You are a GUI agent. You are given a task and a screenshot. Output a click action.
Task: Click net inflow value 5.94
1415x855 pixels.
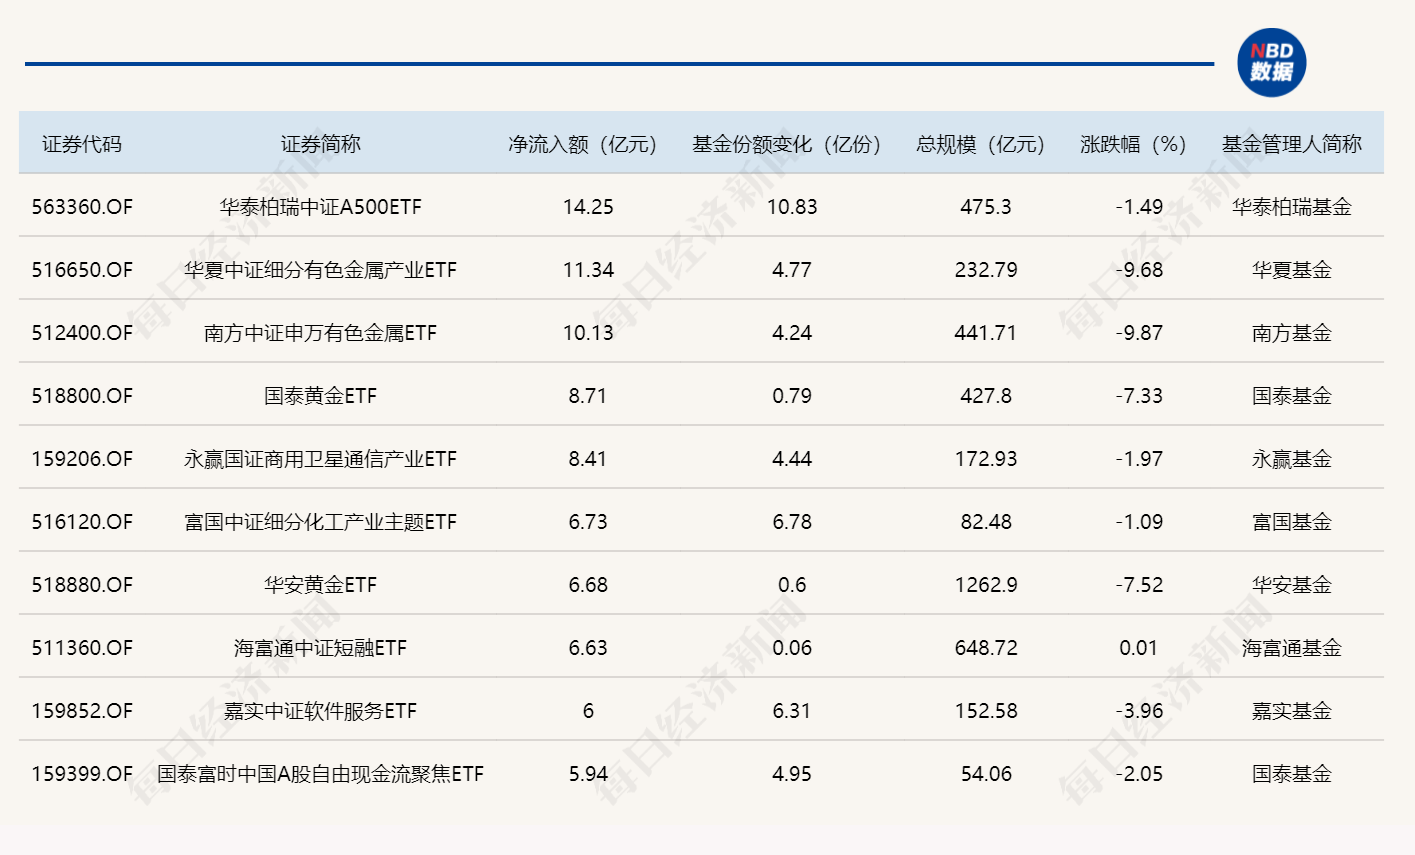(x=588, y=774)
